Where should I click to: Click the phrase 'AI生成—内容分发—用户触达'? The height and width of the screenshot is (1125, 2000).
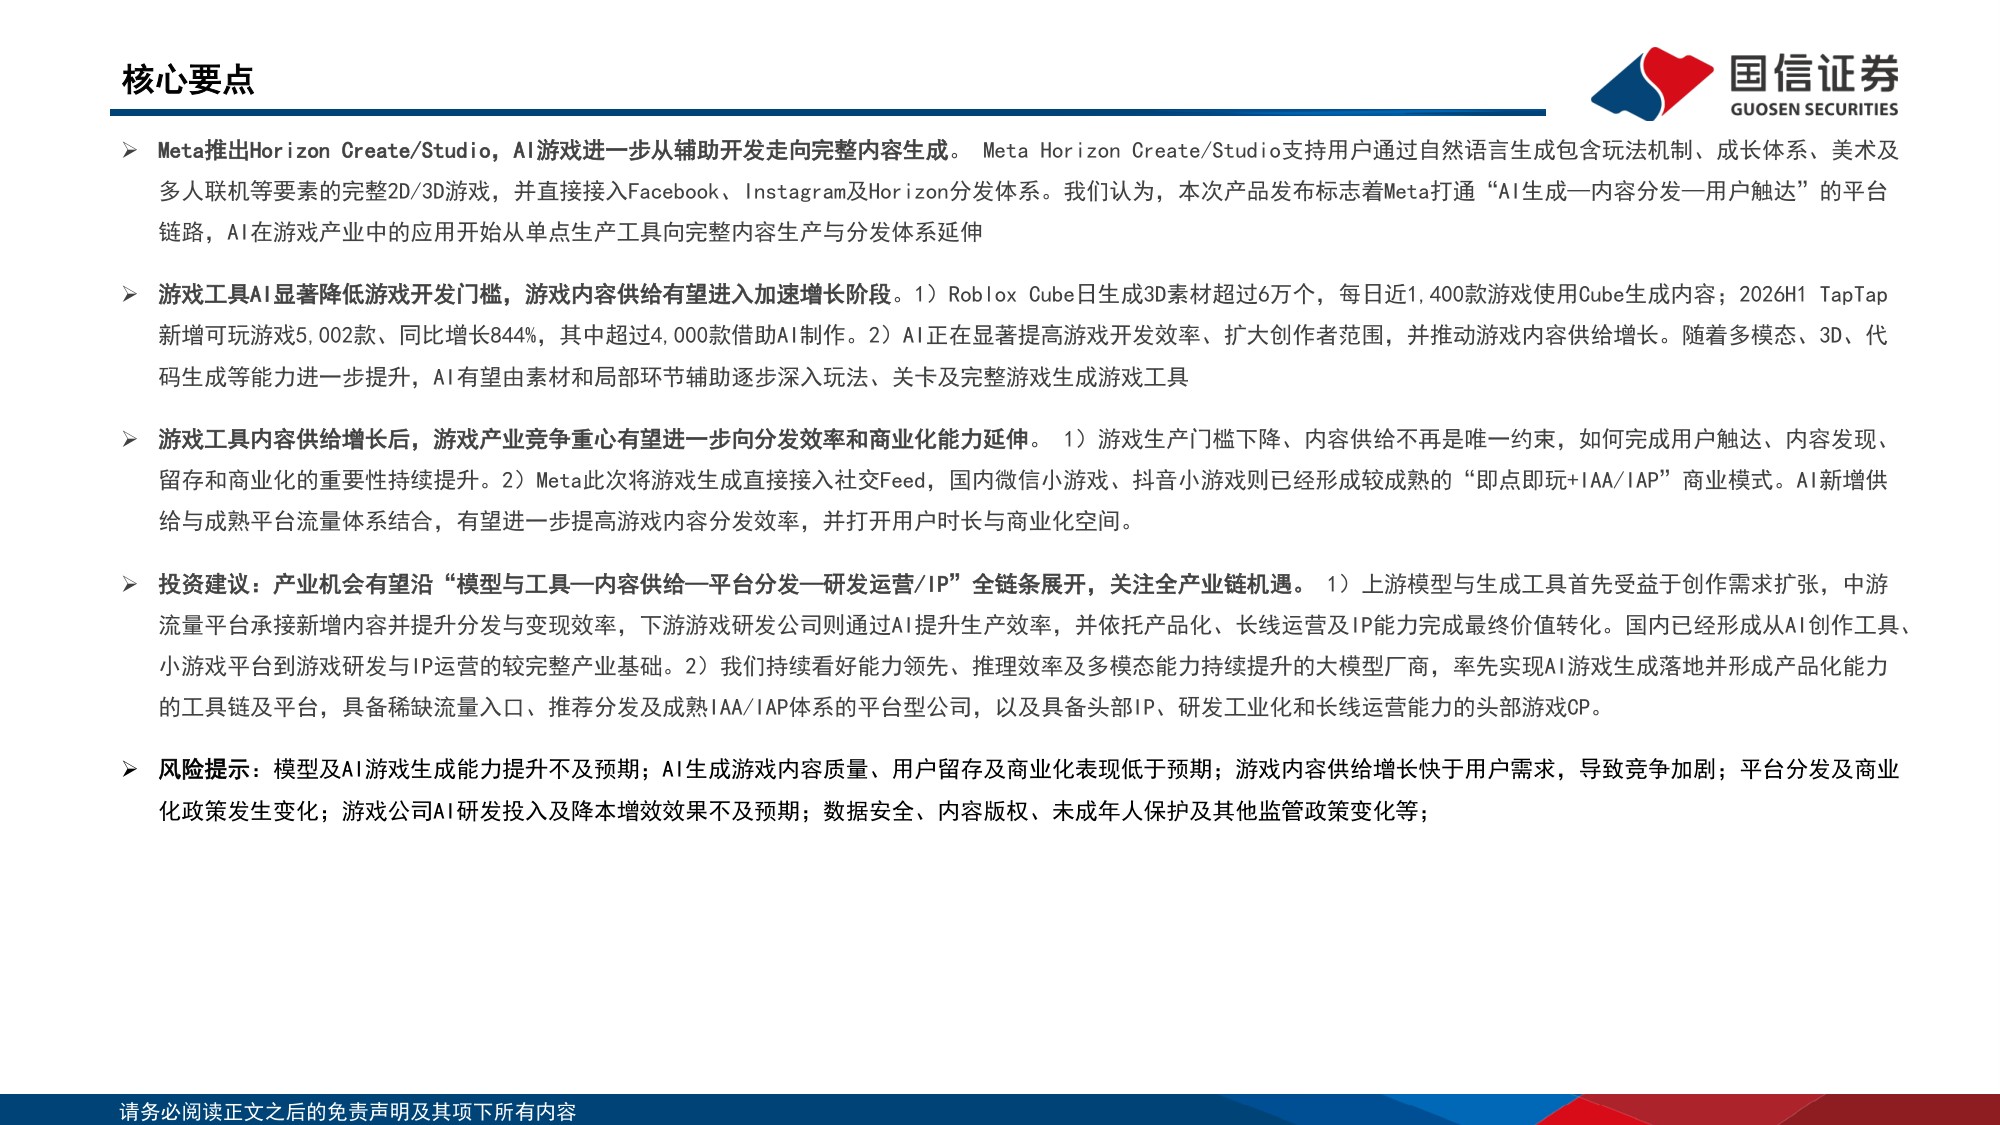click(x=1647, y=192)
